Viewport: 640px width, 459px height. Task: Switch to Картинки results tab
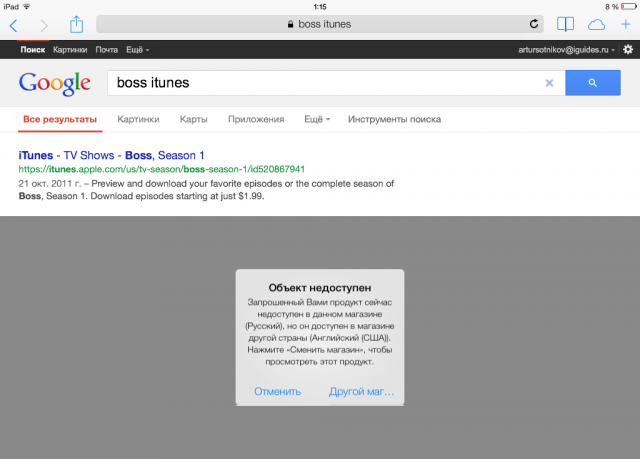[138, 120]
